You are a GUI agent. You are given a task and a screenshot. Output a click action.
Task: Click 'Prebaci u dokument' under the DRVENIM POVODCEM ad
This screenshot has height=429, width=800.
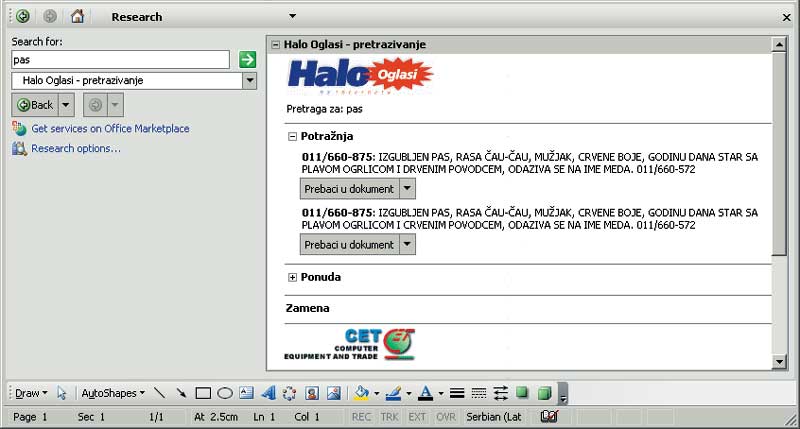pos(349,189)
